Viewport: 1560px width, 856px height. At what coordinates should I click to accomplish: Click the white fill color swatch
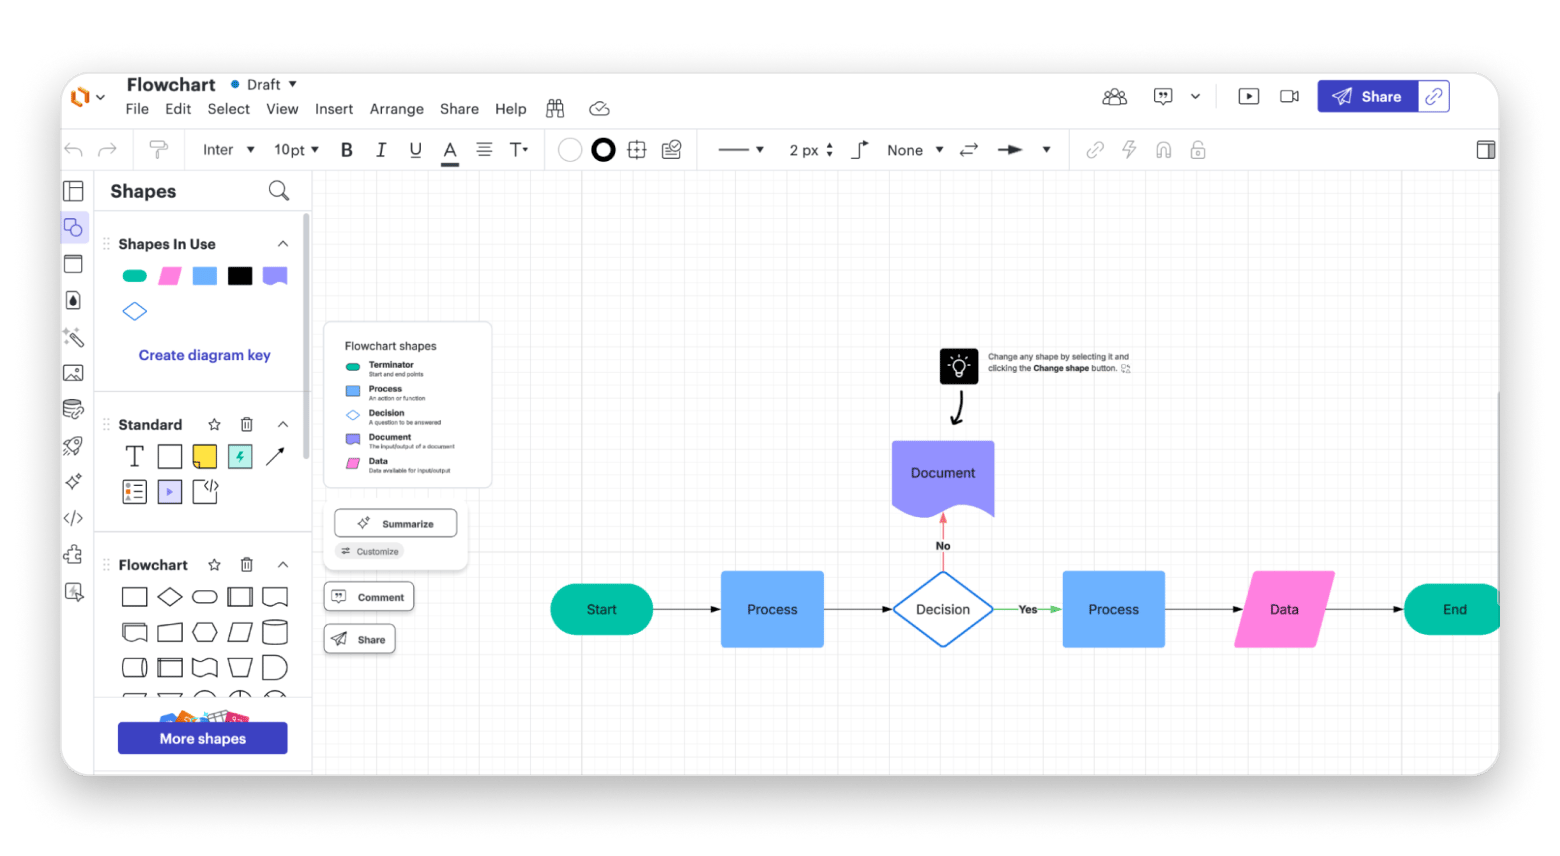point(569,150)
